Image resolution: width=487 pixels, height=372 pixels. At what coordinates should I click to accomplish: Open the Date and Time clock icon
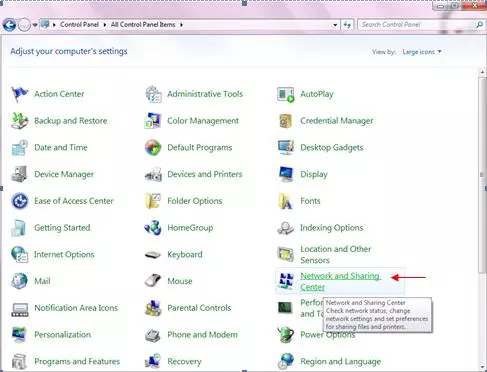(x=19, y=147)
